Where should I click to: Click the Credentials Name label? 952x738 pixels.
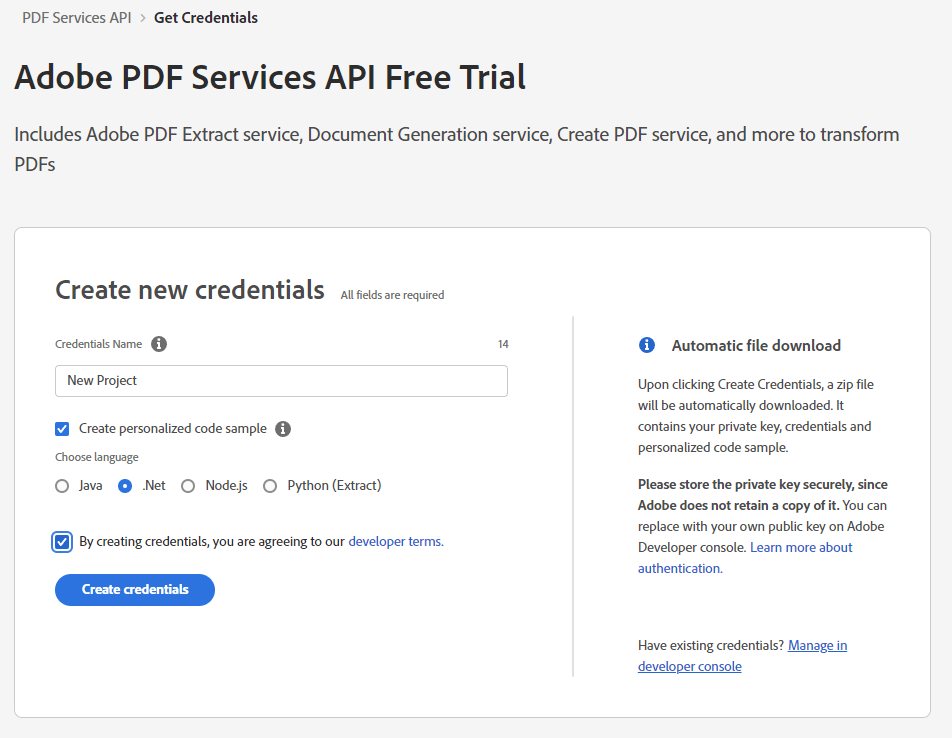(x=98, y=344)
